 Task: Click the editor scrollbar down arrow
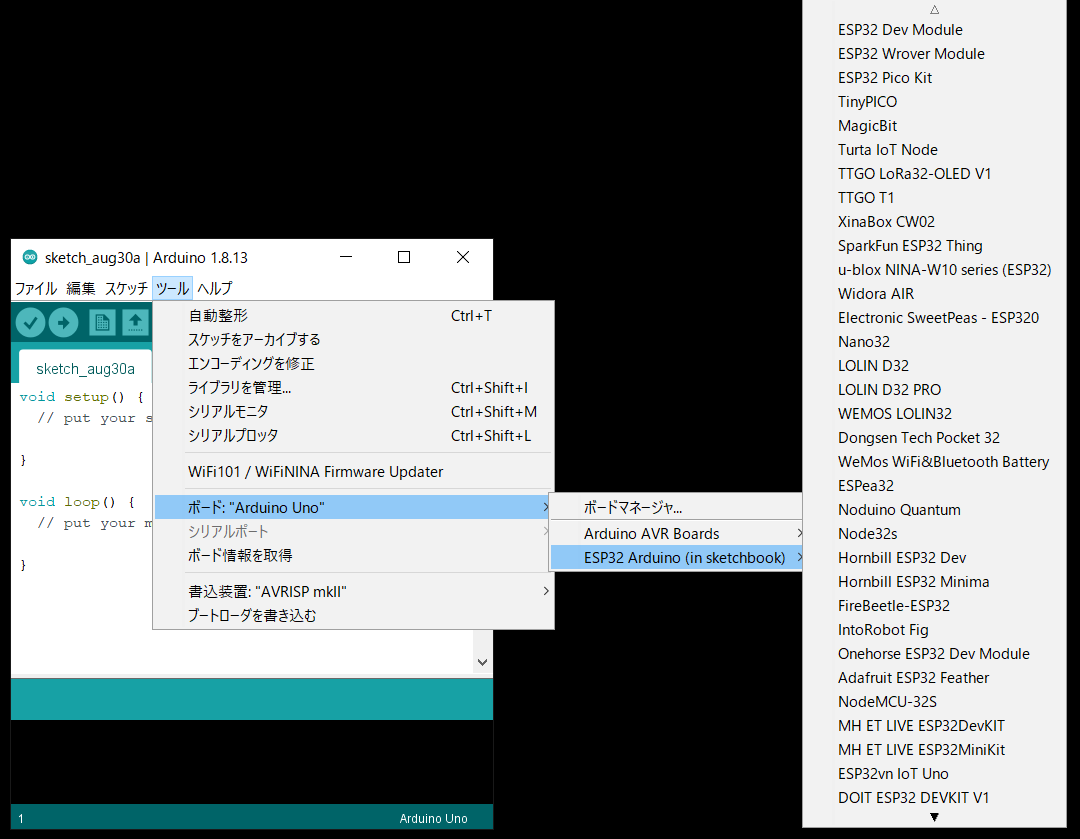point(482,662)
